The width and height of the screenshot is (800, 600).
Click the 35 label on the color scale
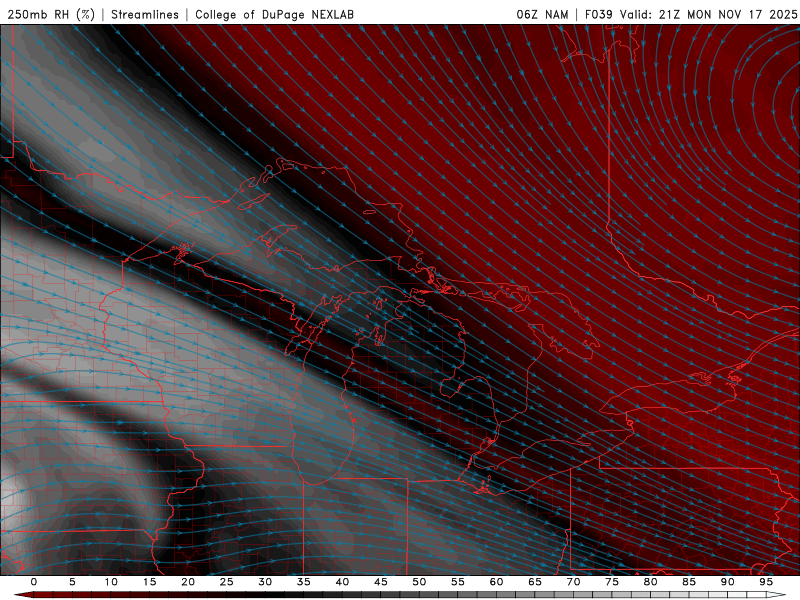304,582
